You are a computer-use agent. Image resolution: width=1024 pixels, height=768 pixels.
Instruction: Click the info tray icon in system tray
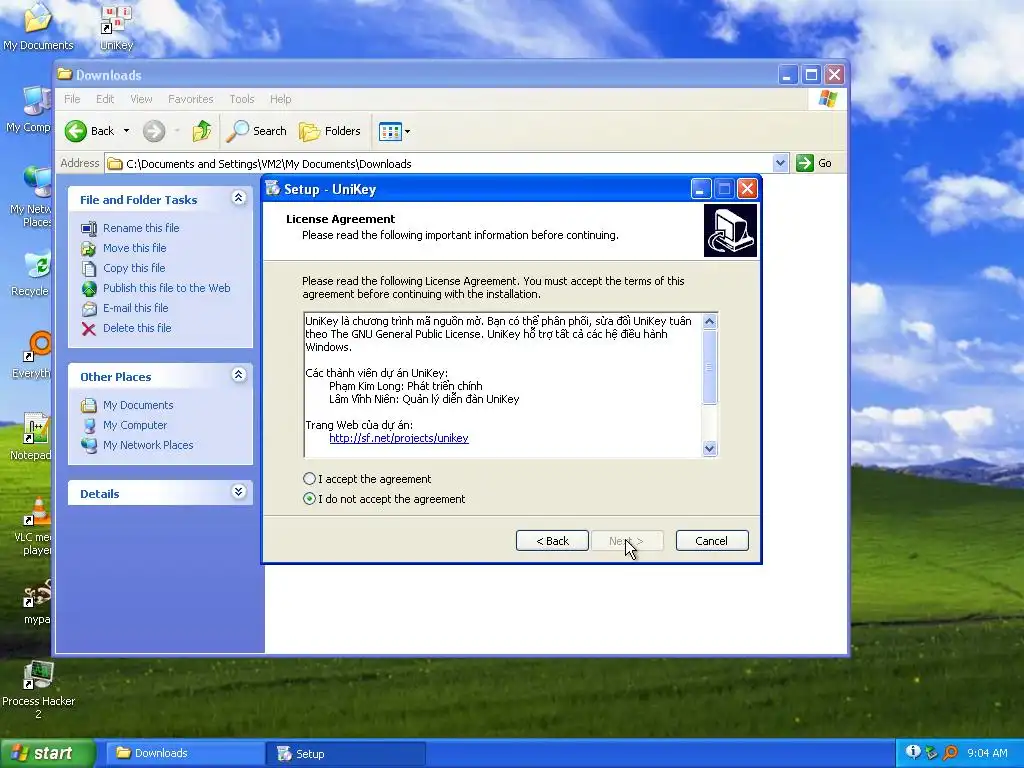[x=913, y=752]
